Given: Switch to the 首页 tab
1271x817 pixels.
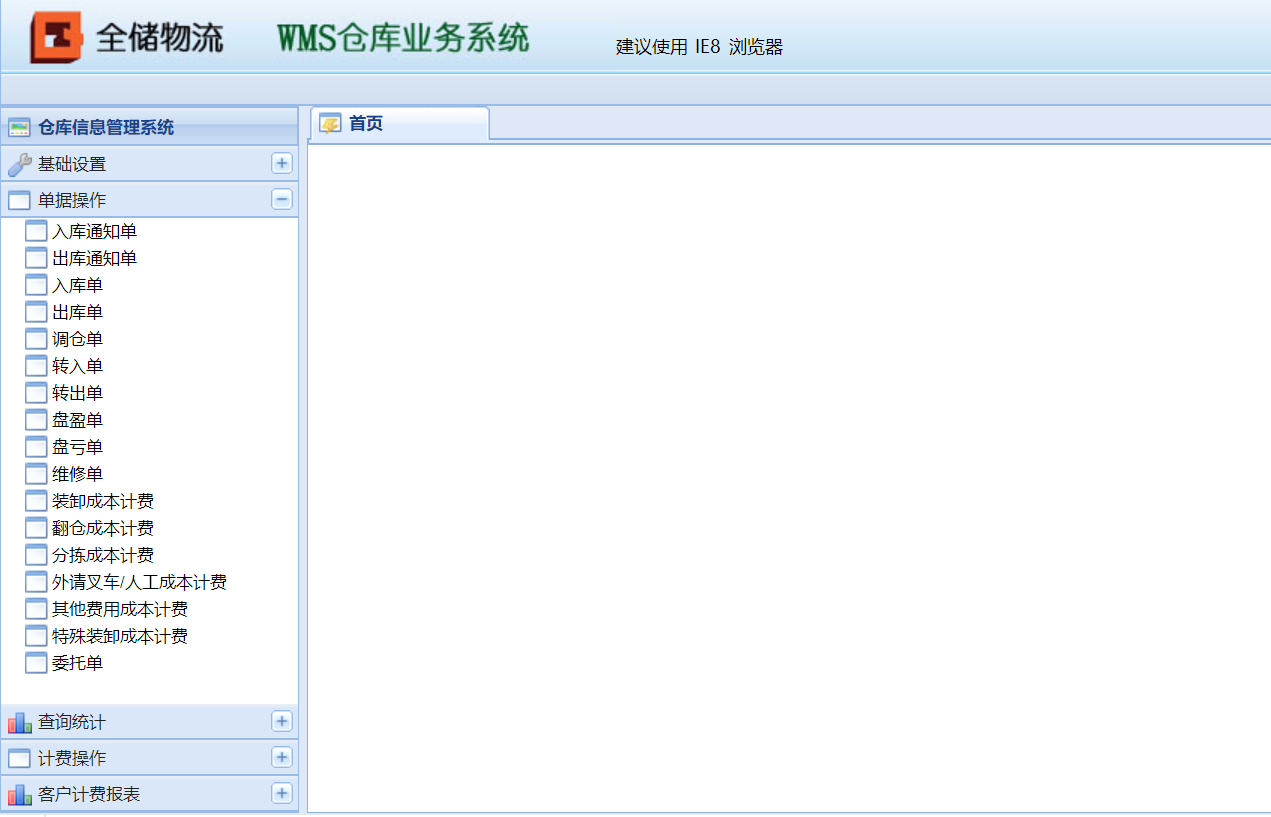Looking at the screenshot, I should pos(370,124).
